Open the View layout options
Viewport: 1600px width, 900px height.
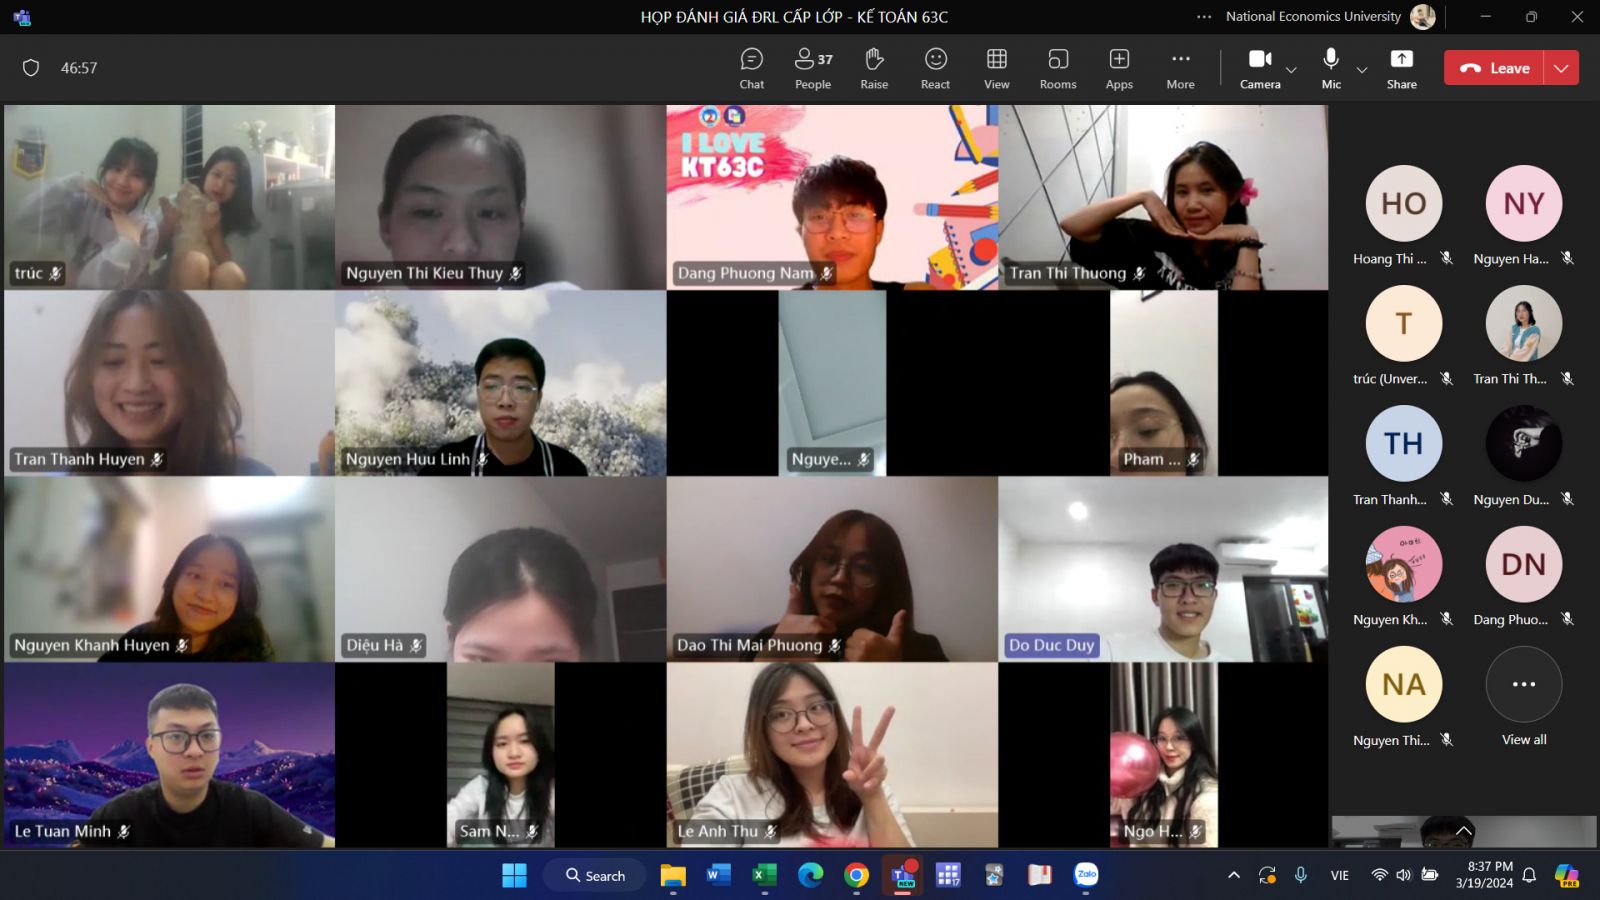tap(996, 68)
